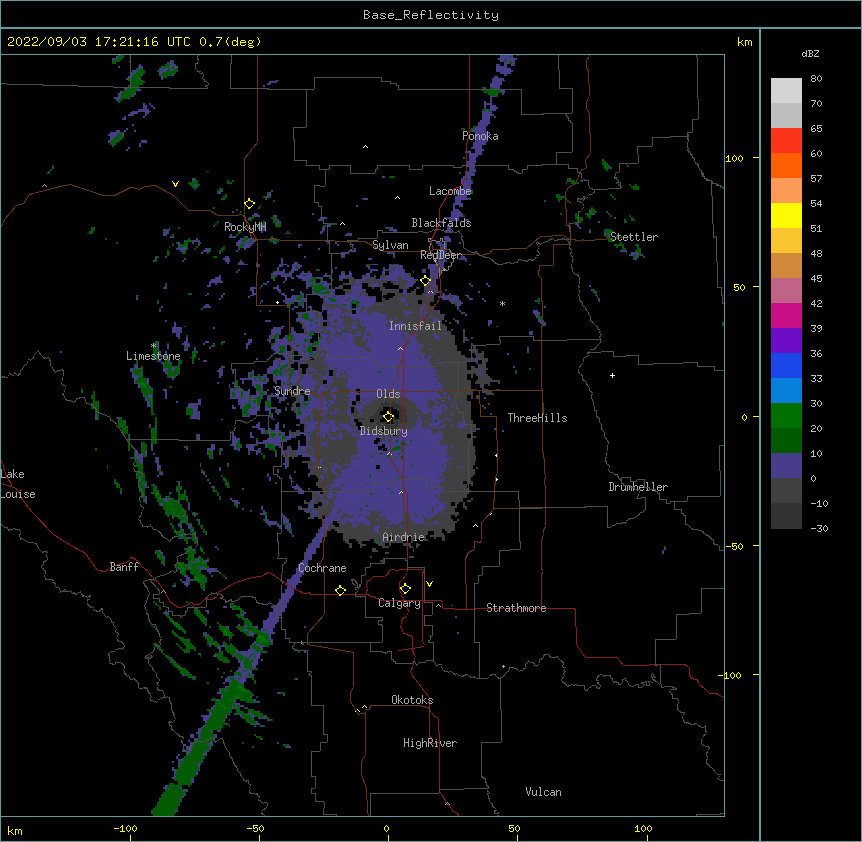Image resolution: width=862 pixels, height=842 pixels.
Task: Pick the yellow 51-54 dBZ legend swatch
Action: [786, 215]
